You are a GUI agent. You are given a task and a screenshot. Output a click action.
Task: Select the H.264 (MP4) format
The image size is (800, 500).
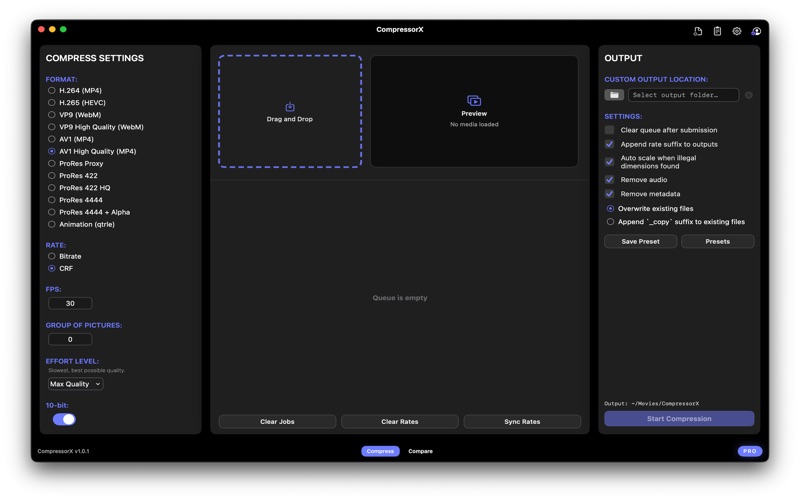pos(74,90)
